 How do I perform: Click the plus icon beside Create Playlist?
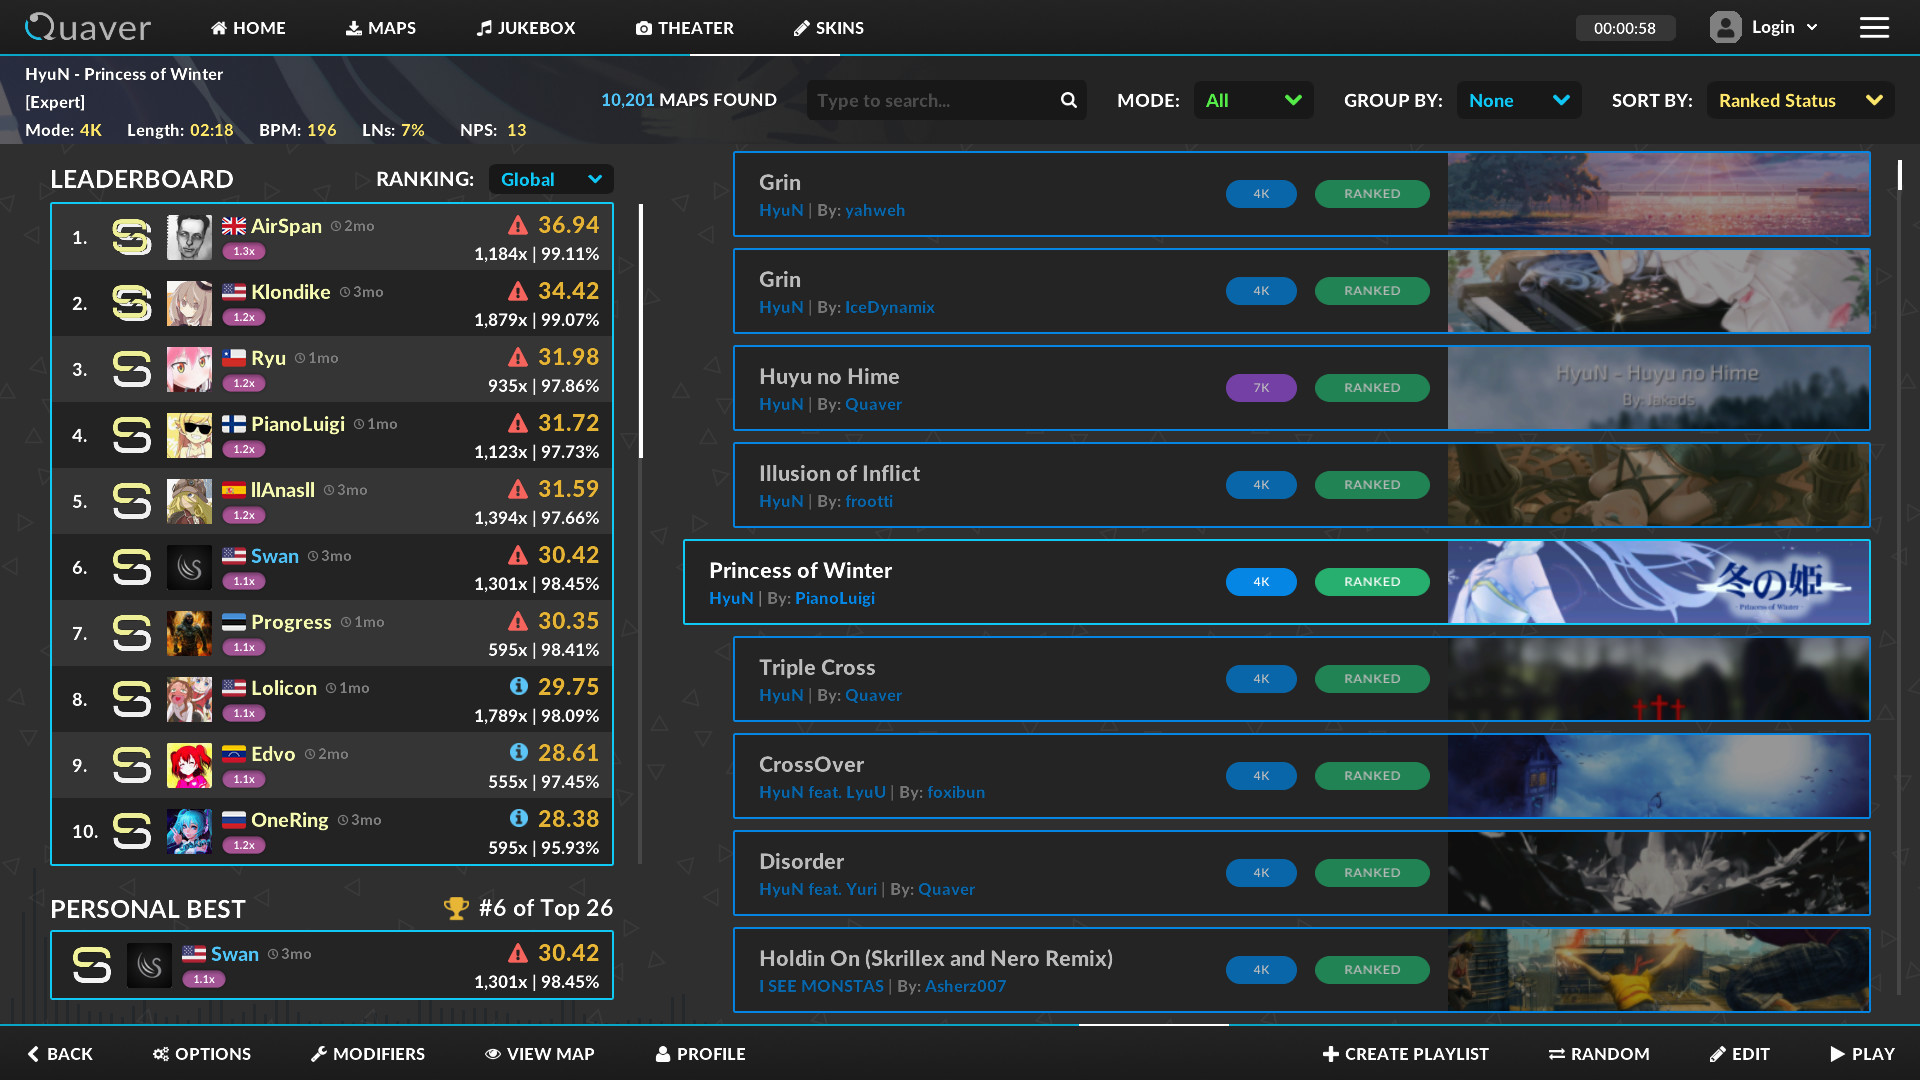point(1330,1054)
